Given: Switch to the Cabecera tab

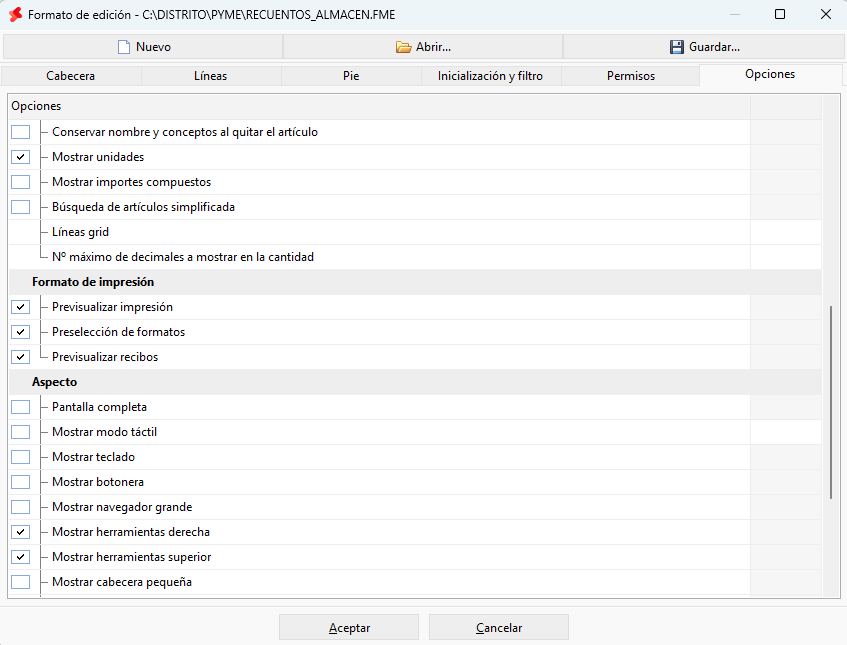Looking at the screenshot, I should tap(71, 76).
